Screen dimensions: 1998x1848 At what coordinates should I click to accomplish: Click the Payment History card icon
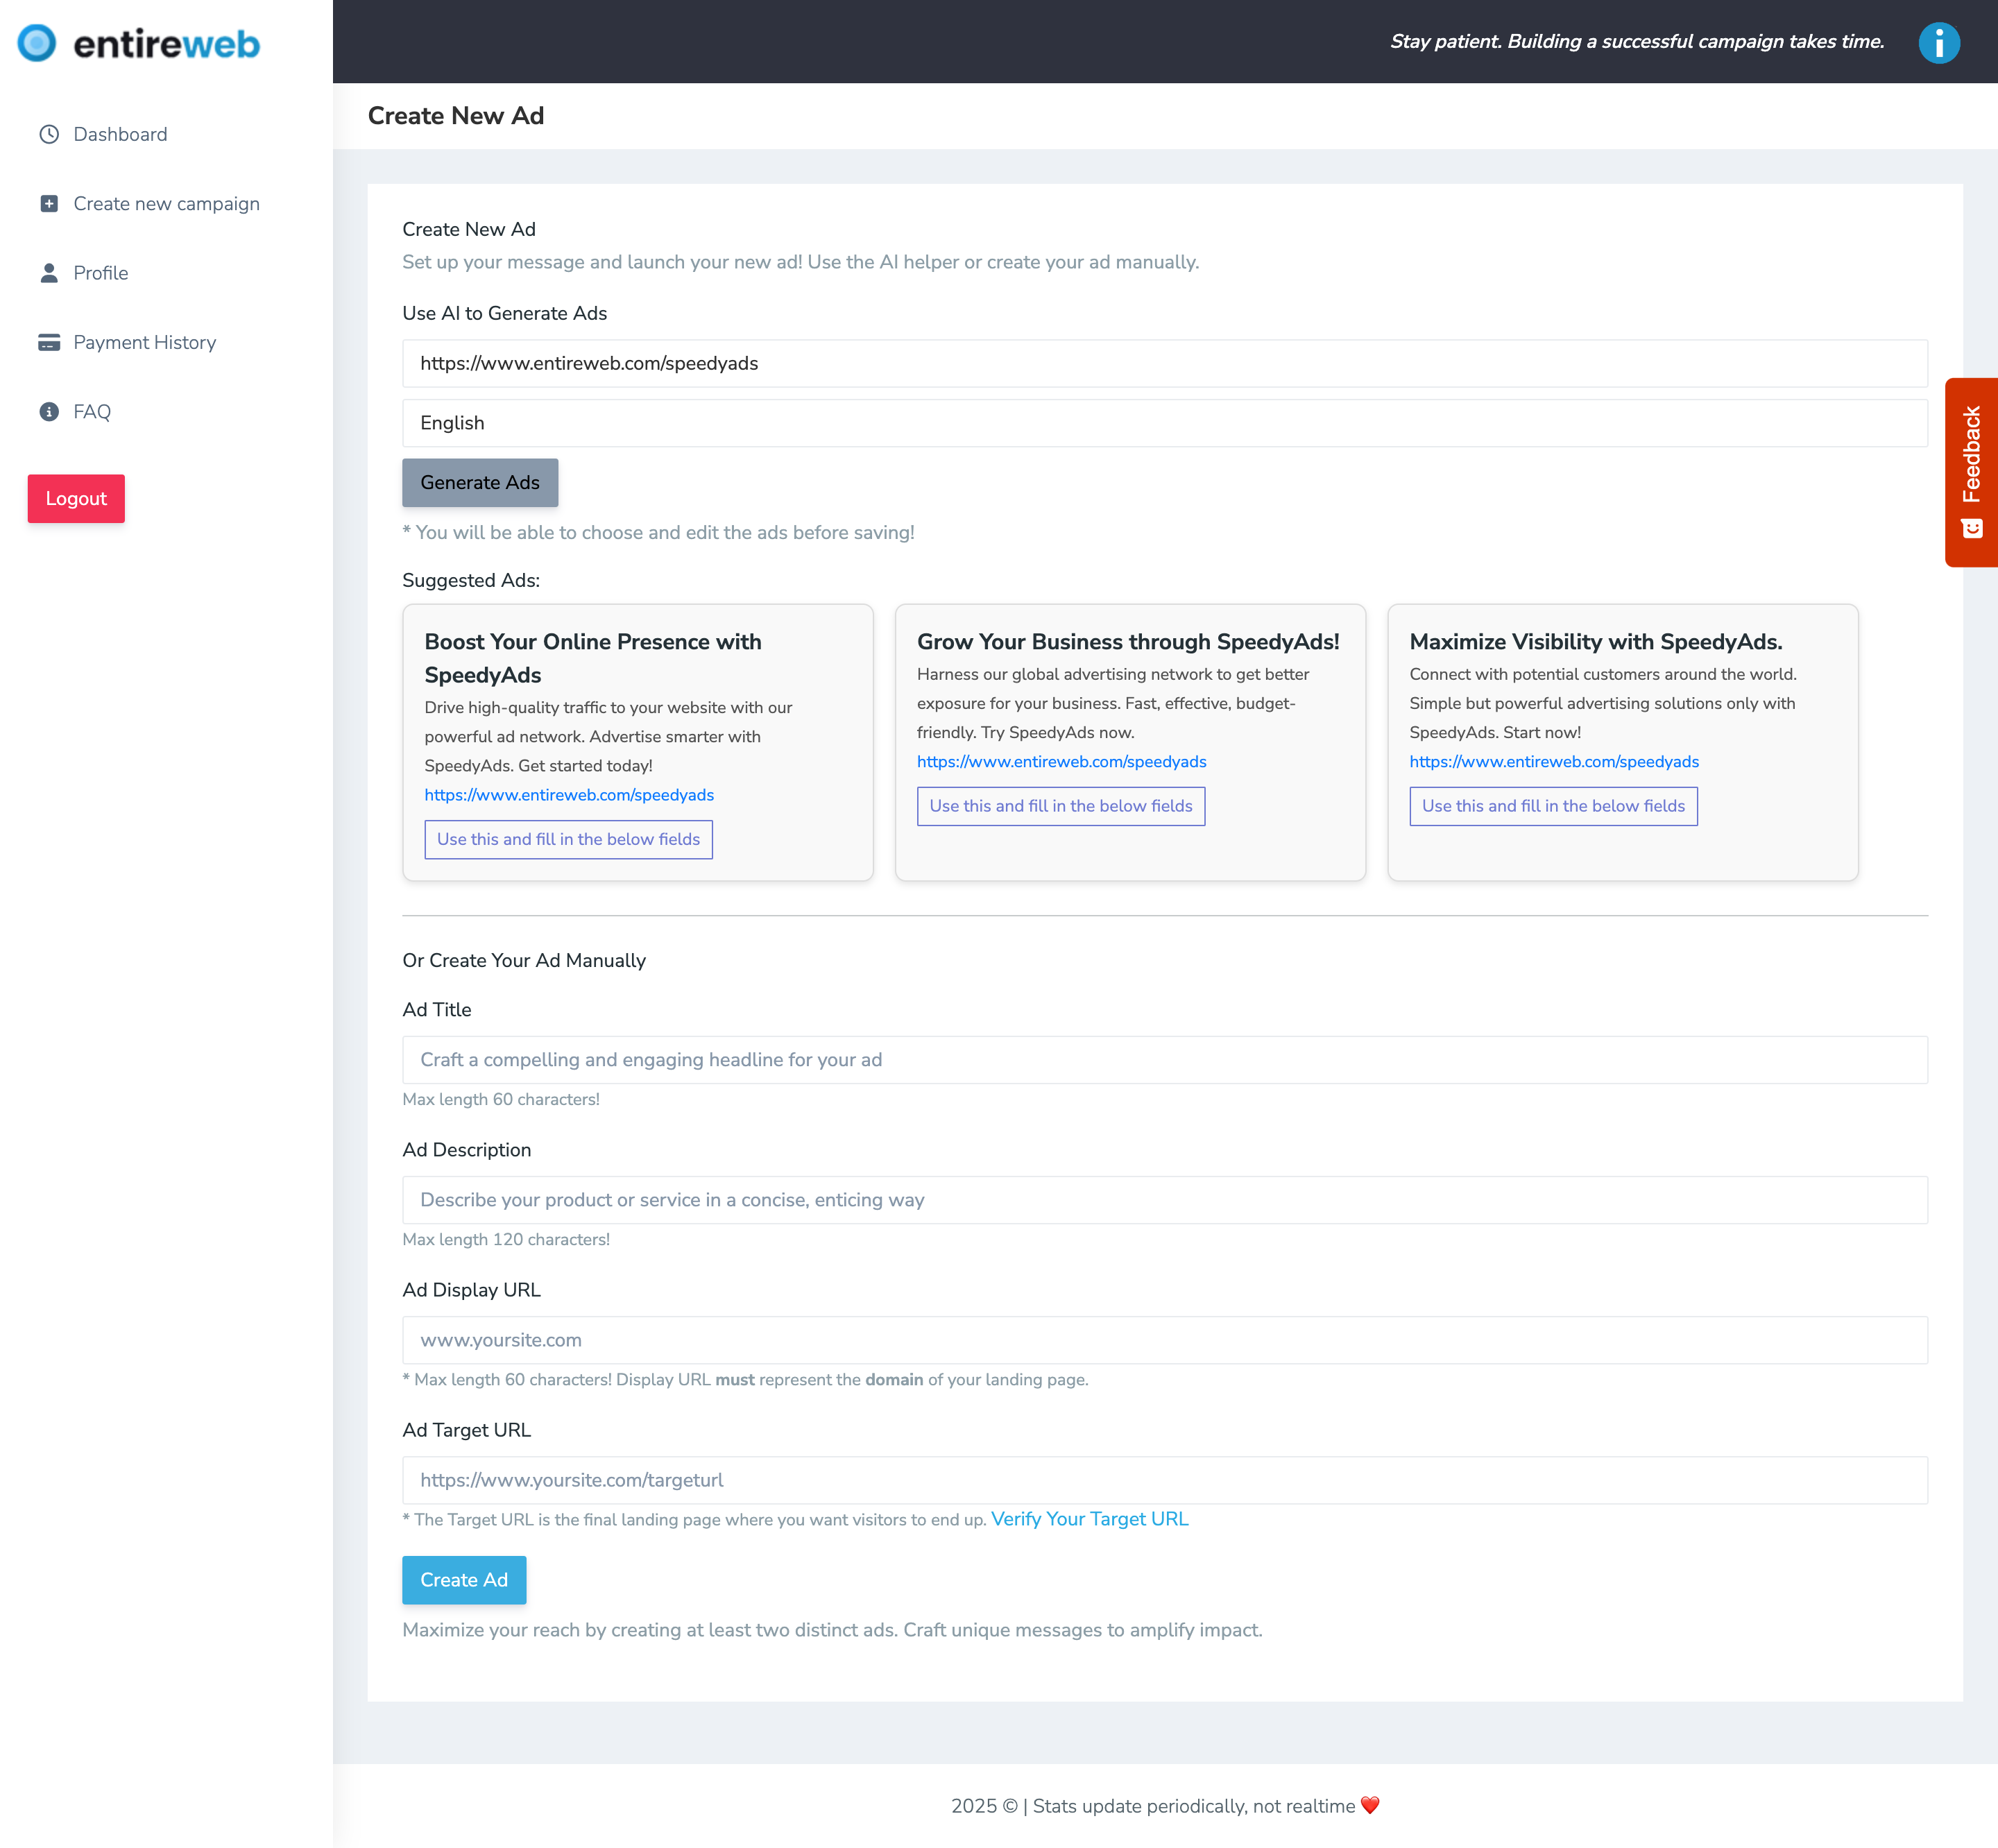tap(49, 343)
